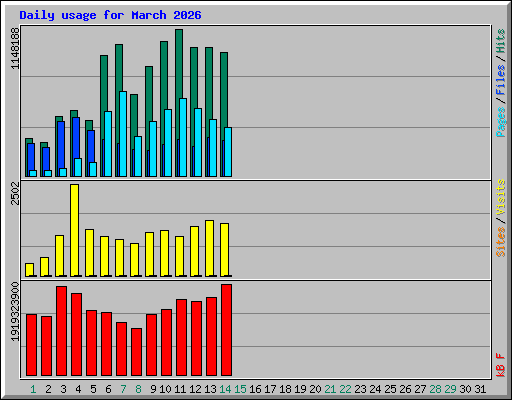Screen dimensions: 512x400
Task: Click the yellow "Visits" legend label
Action: click(x=500, y=197)
